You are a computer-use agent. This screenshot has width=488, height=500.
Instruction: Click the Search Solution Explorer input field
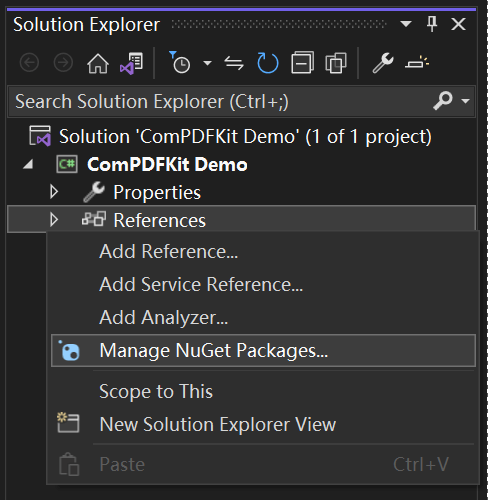click(220, 101)
